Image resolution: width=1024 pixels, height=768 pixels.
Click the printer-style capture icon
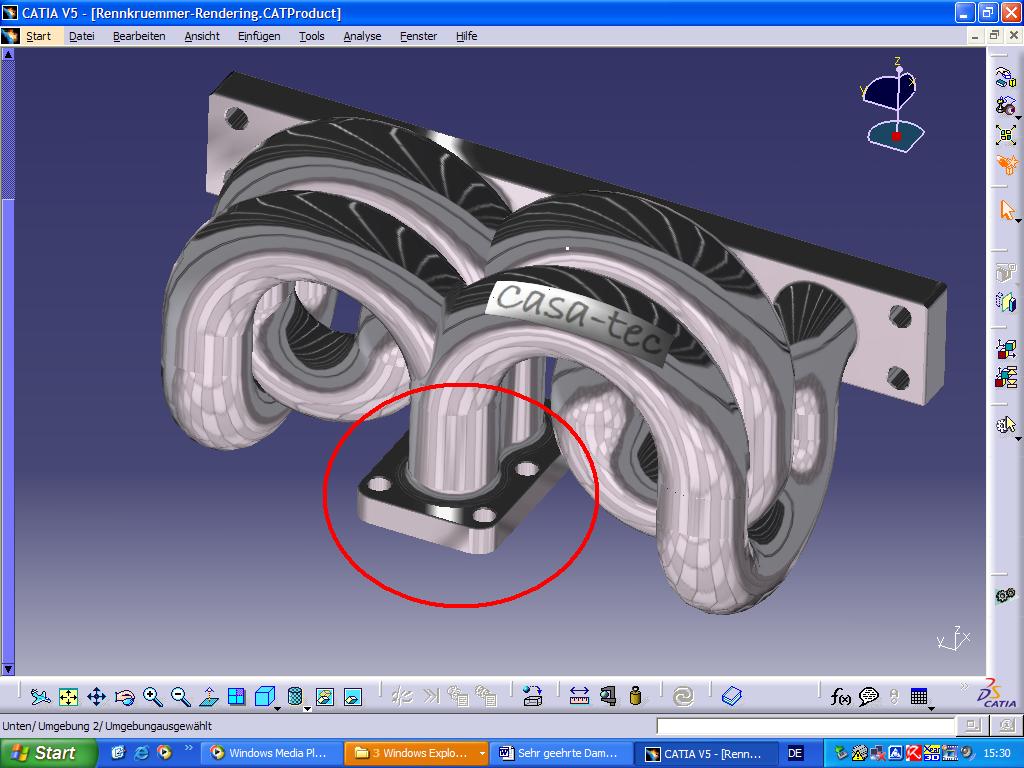click(x=533, y=697)
